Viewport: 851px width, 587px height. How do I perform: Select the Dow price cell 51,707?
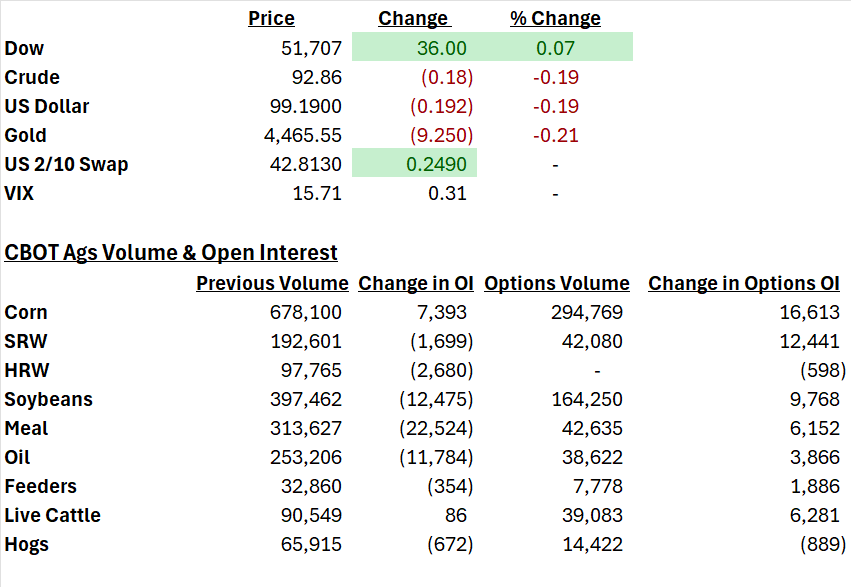tap(312, 48)
